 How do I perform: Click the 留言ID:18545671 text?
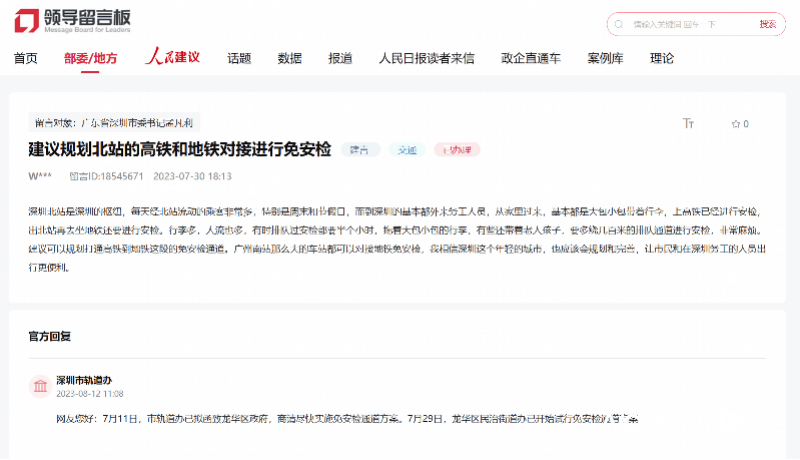106,176
